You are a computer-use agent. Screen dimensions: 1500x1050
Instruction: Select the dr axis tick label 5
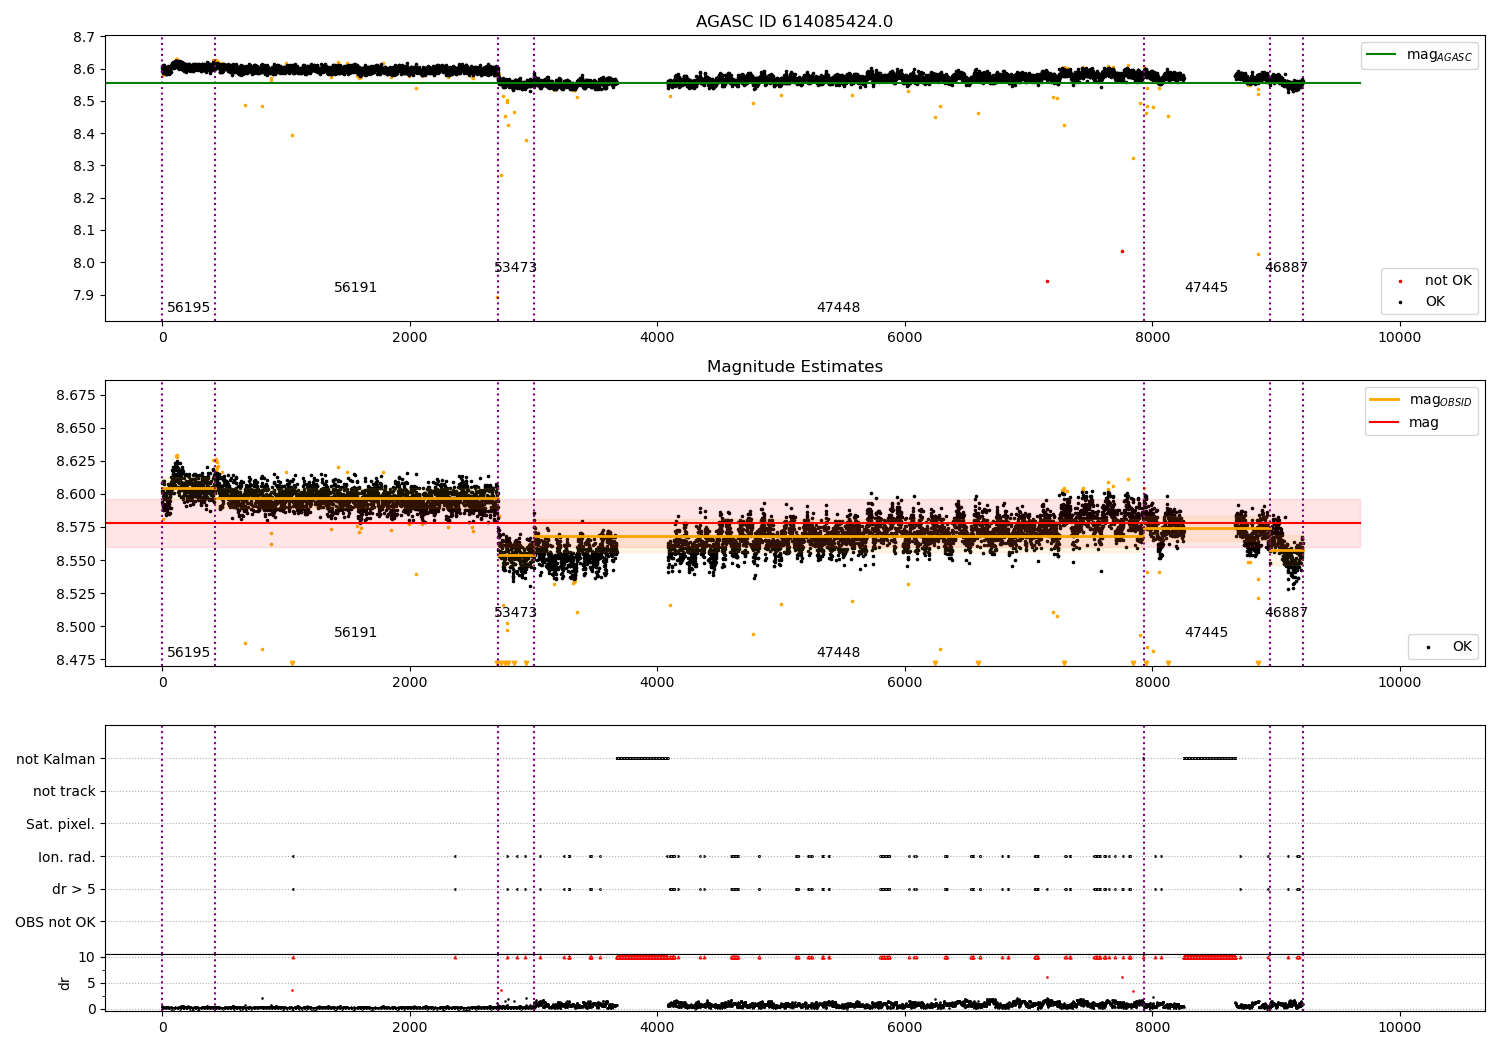(91, 983)
